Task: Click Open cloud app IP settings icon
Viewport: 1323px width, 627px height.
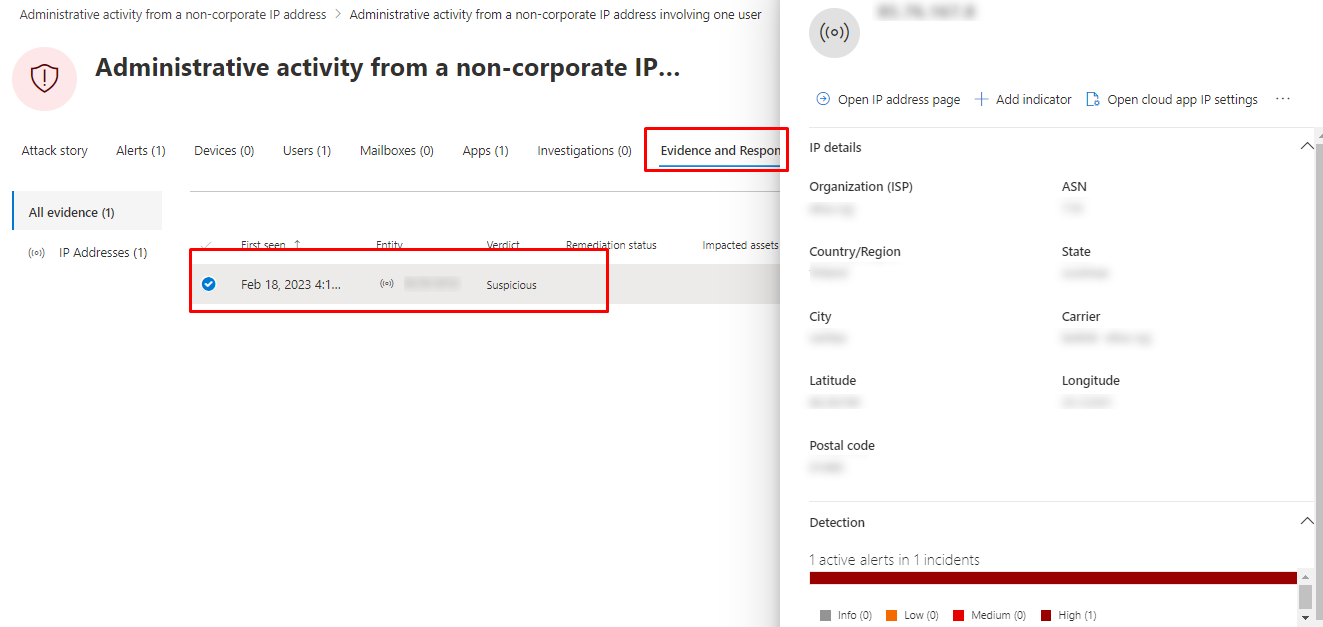Action: [x=1093, y=99]
